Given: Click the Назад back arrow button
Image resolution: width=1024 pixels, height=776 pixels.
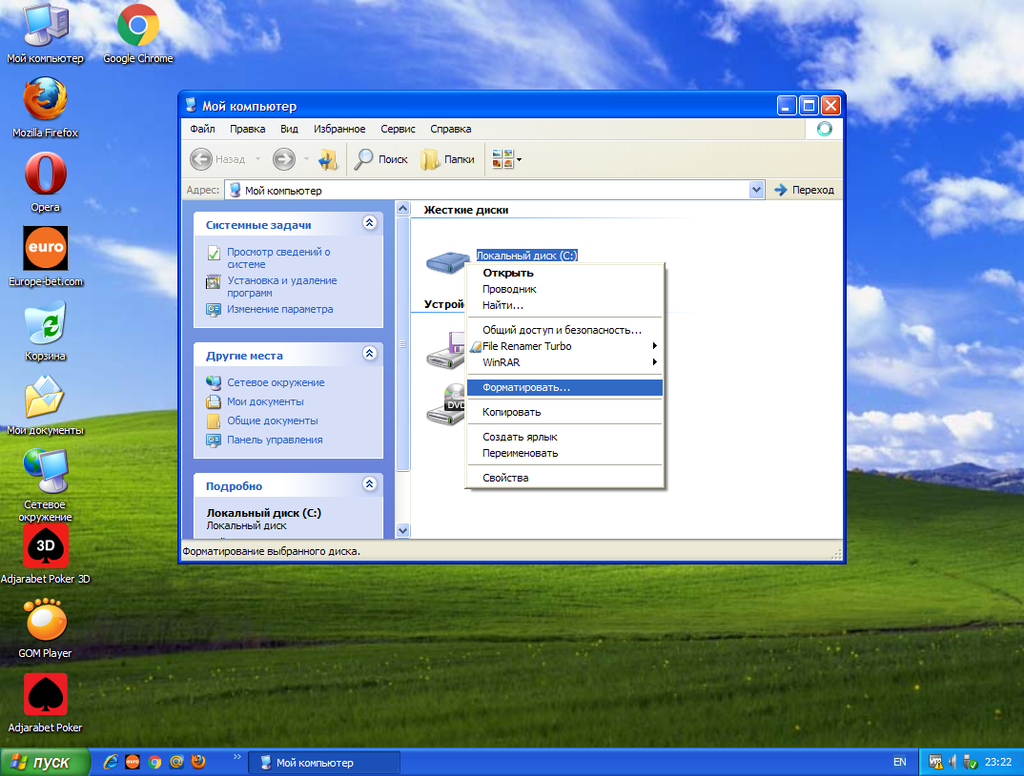Looking at the screenshot, I should click(x=217, y=159).
